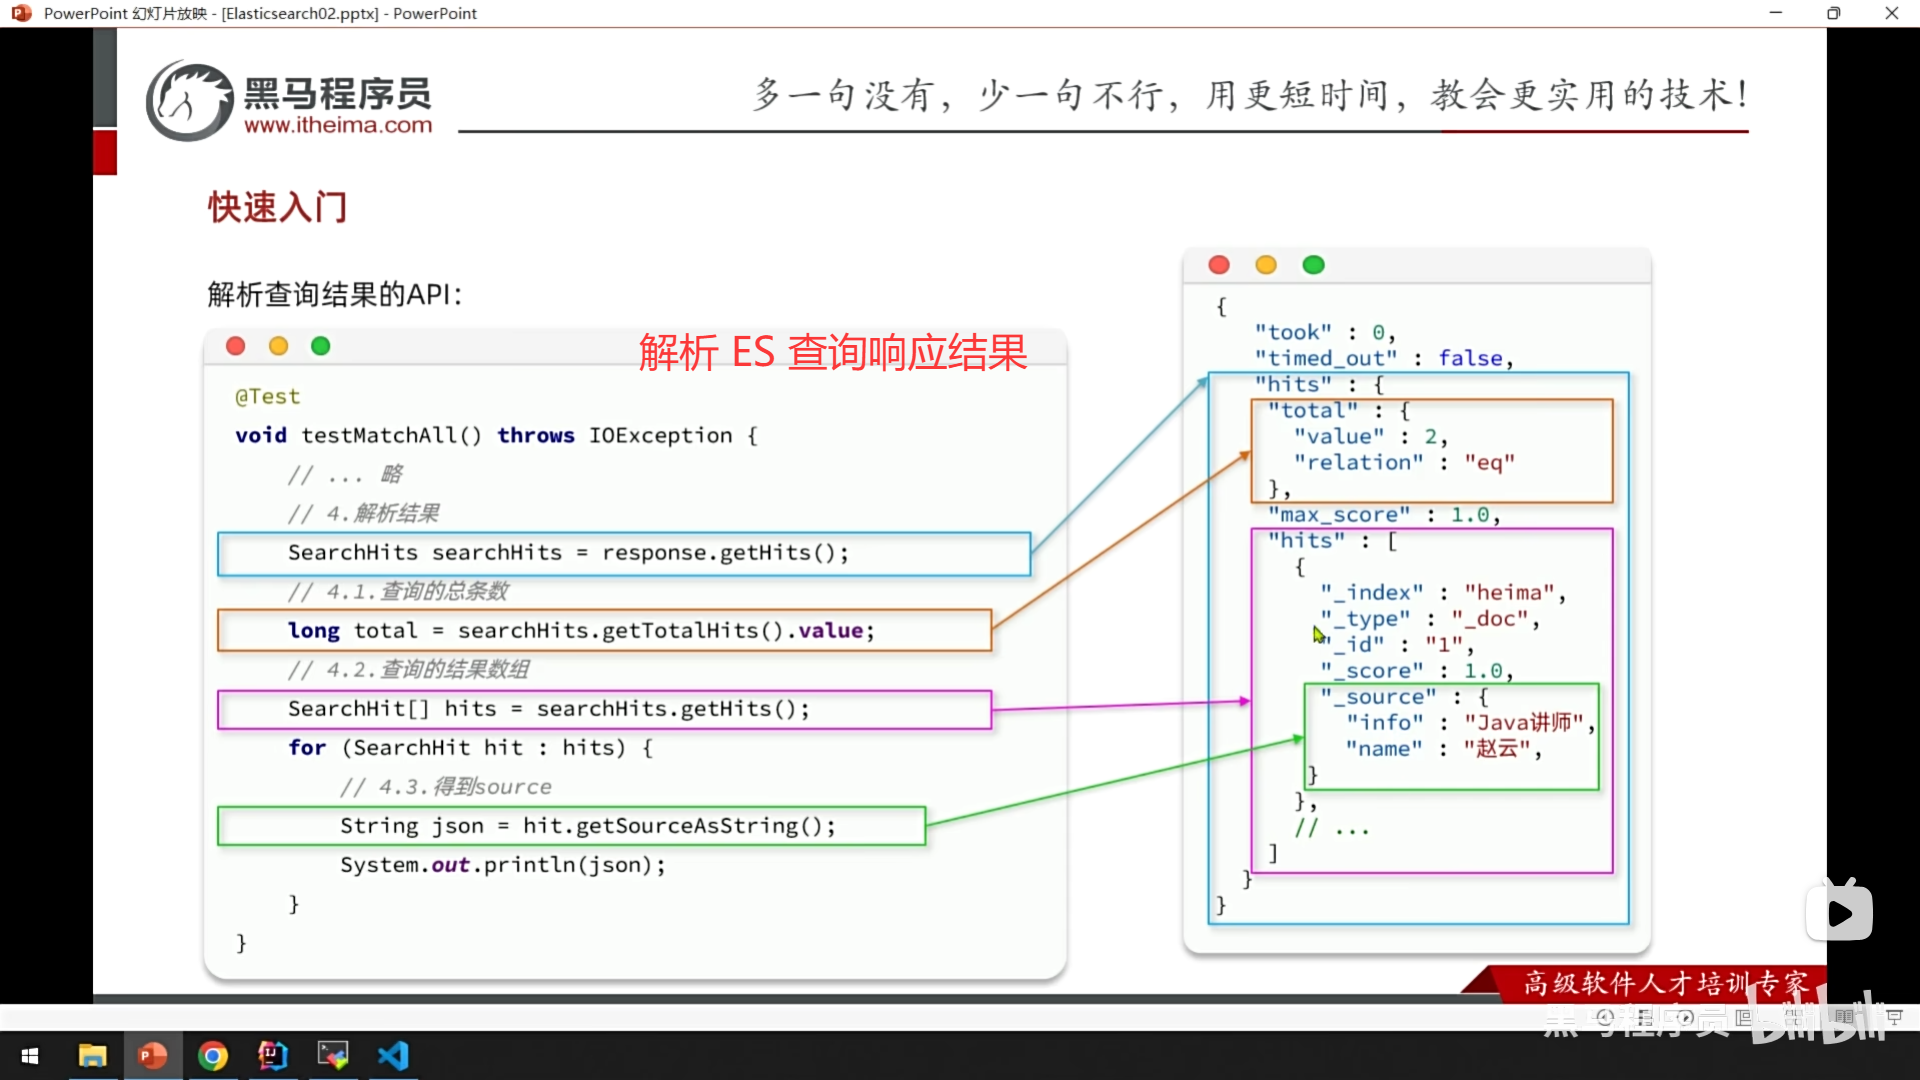This screenshot has width=1920, height=1080.
Task: Restore down the PowerPoint window
Action: click(x=1833, y=13)
